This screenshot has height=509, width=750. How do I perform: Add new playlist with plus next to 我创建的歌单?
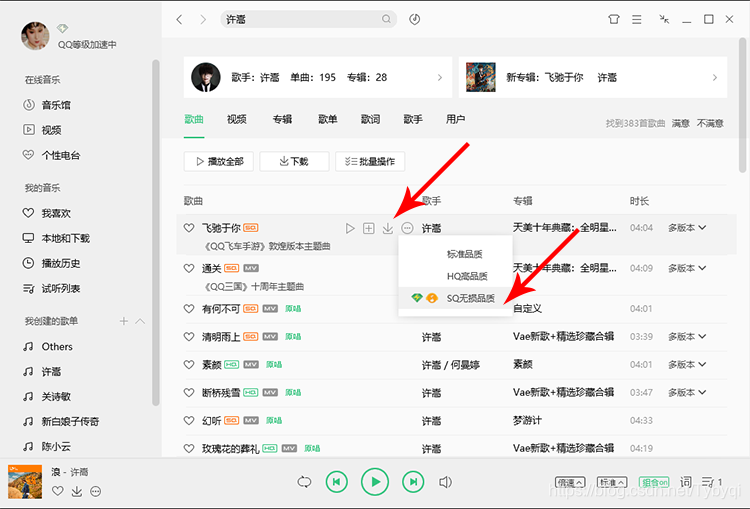click(123, 321)
